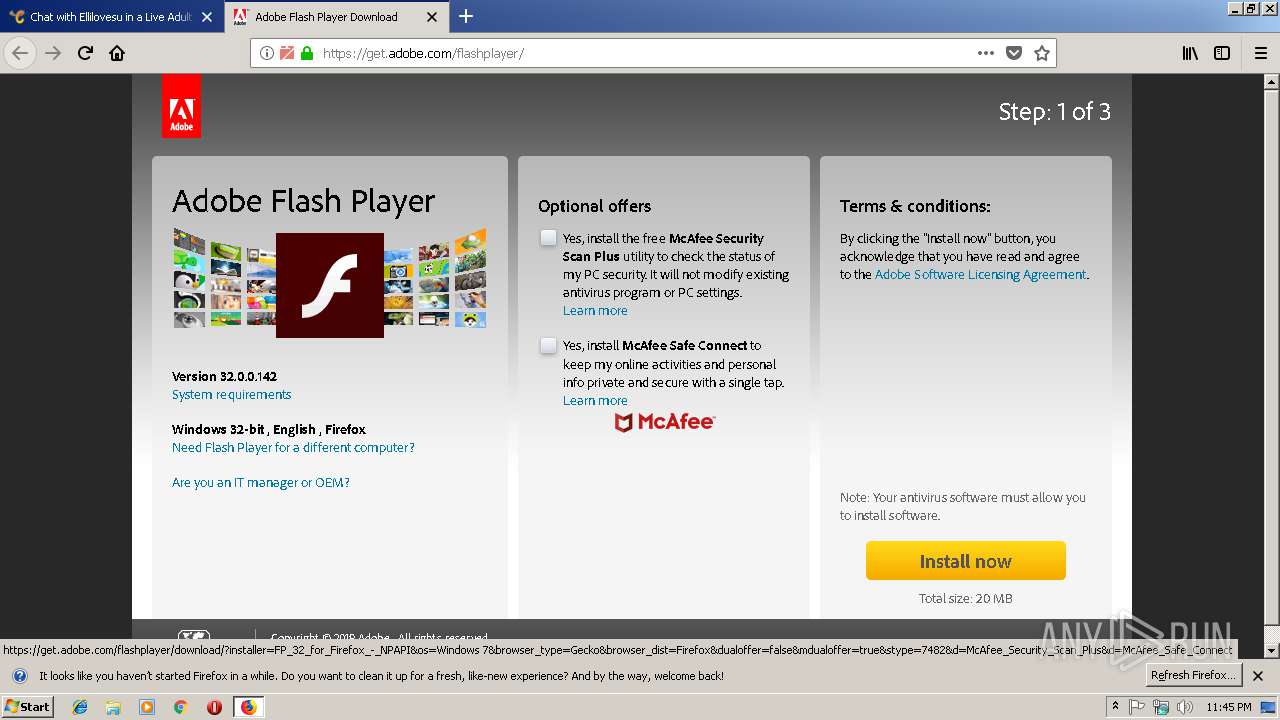Enable McAfee Safe Connect offer
Viewport: 1280px width, 720px height.
tap(548, 345)
